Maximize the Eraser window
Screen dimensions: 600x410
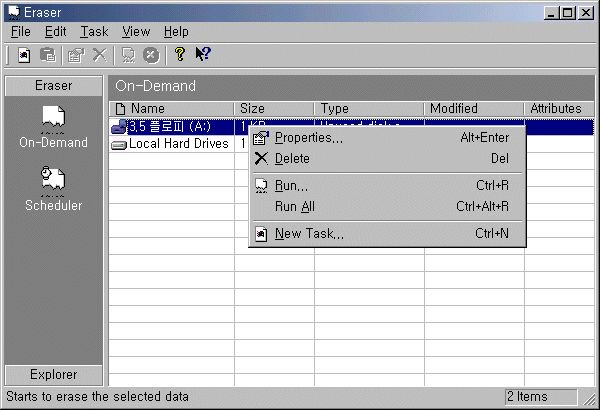point(567,13)
